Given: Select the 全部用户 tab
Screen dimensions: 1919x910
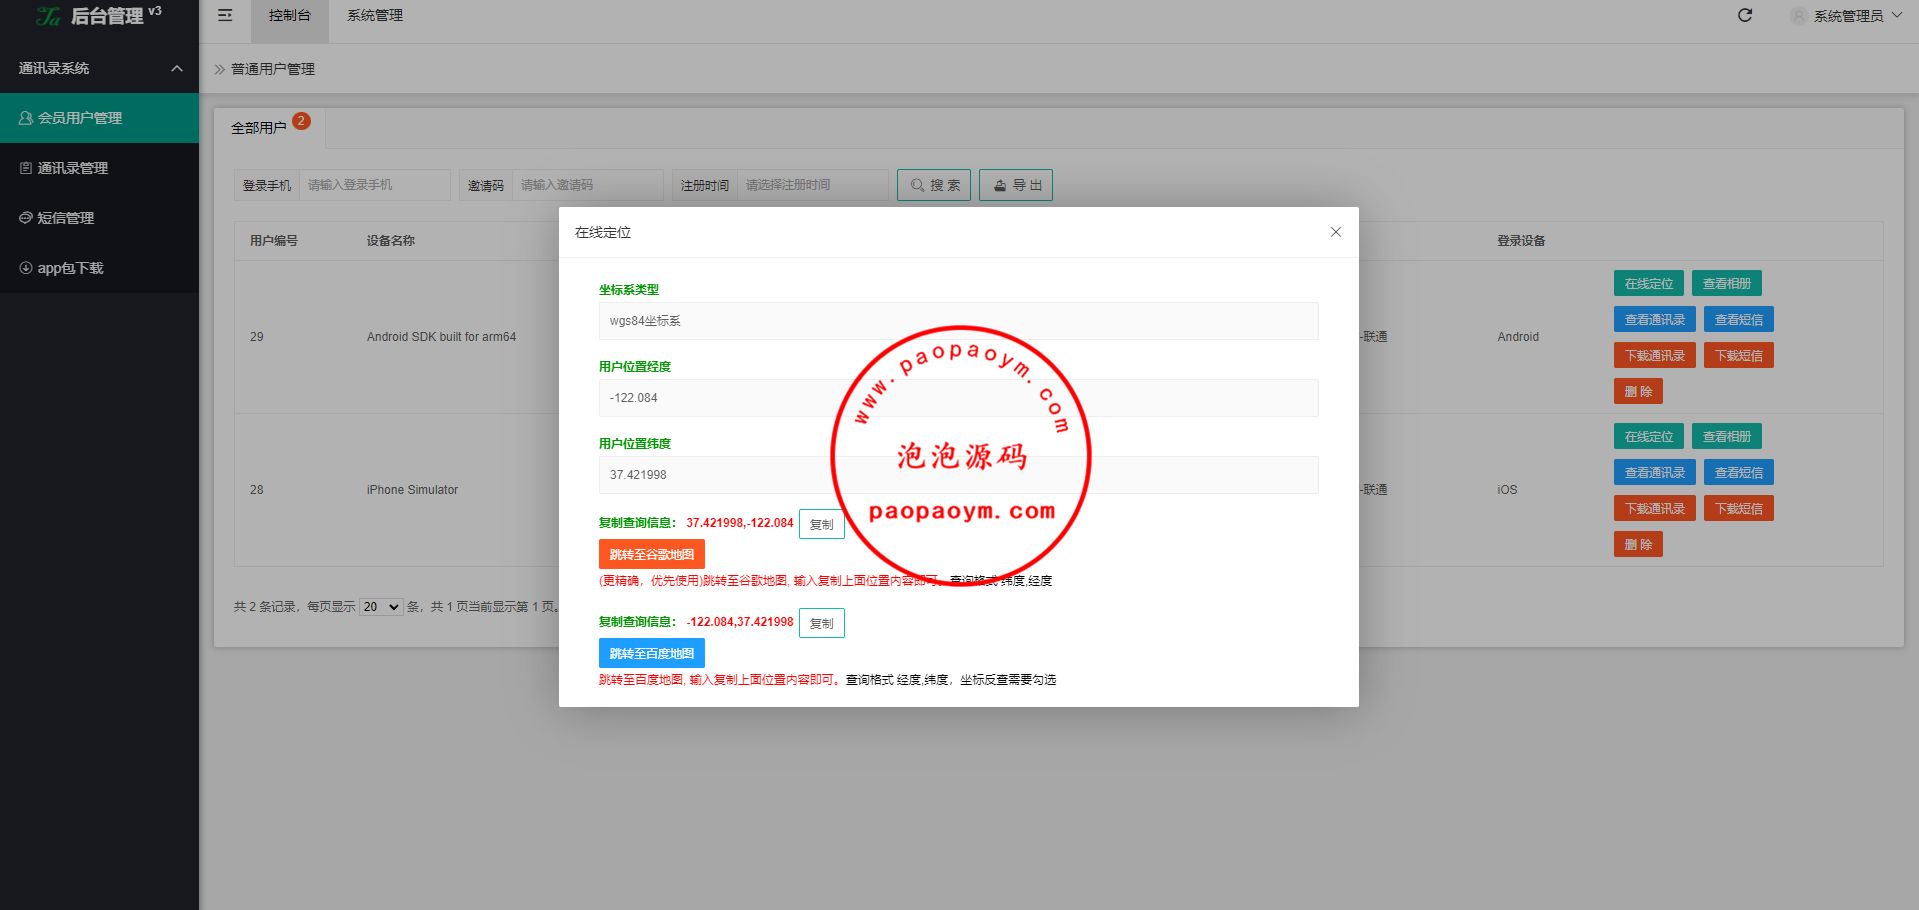Looking at the screenshot, I should click(x=259, y=128).
